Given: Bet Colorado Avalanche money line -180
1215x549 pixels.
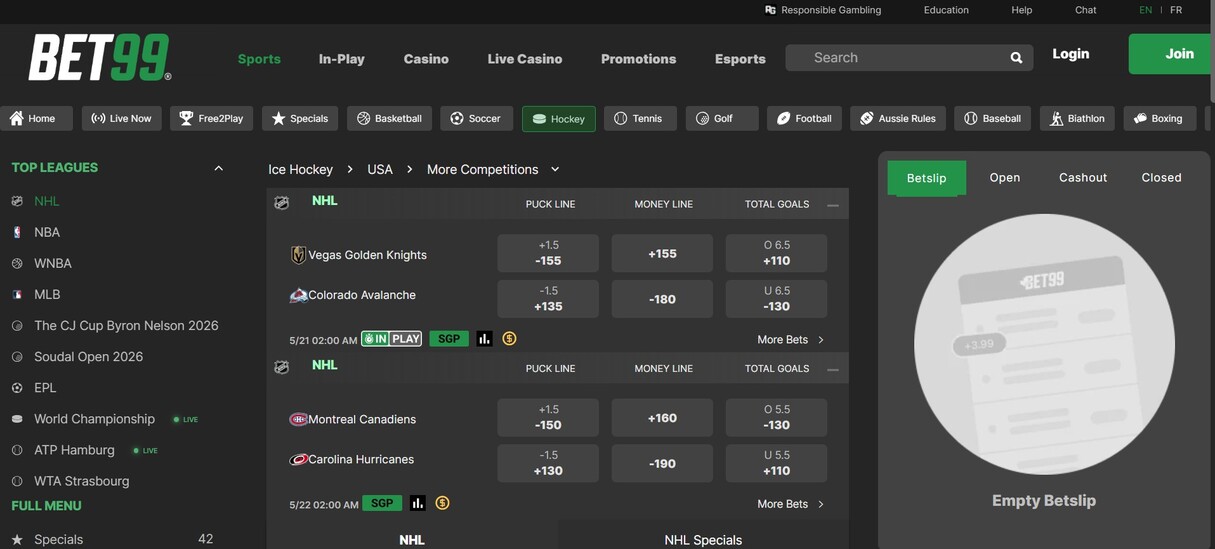Looking at the screenshot, I should (662, 299).
